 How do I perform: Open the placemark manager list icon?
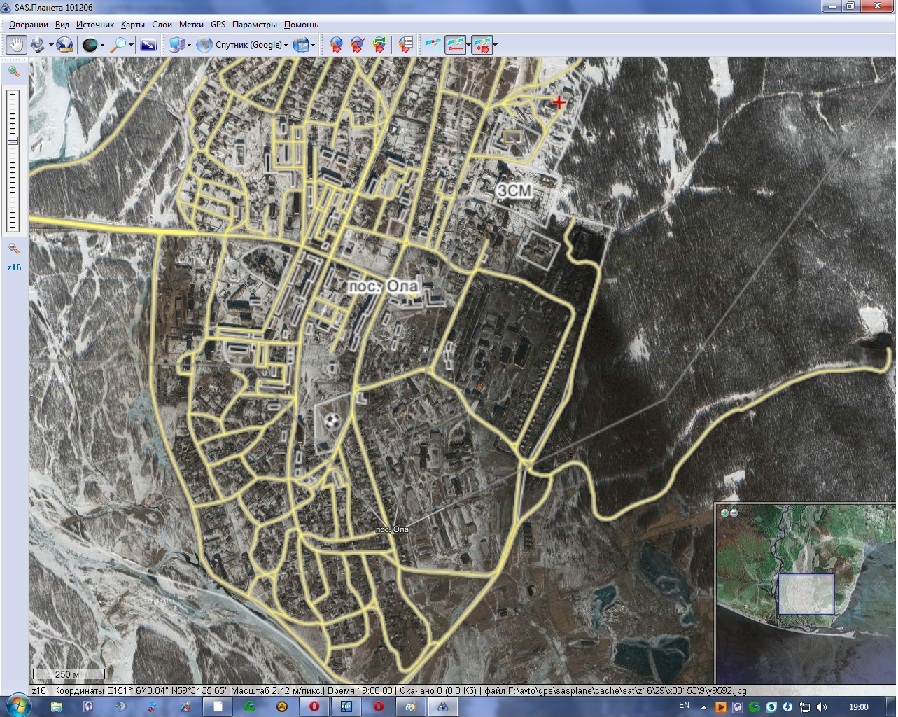406,44
